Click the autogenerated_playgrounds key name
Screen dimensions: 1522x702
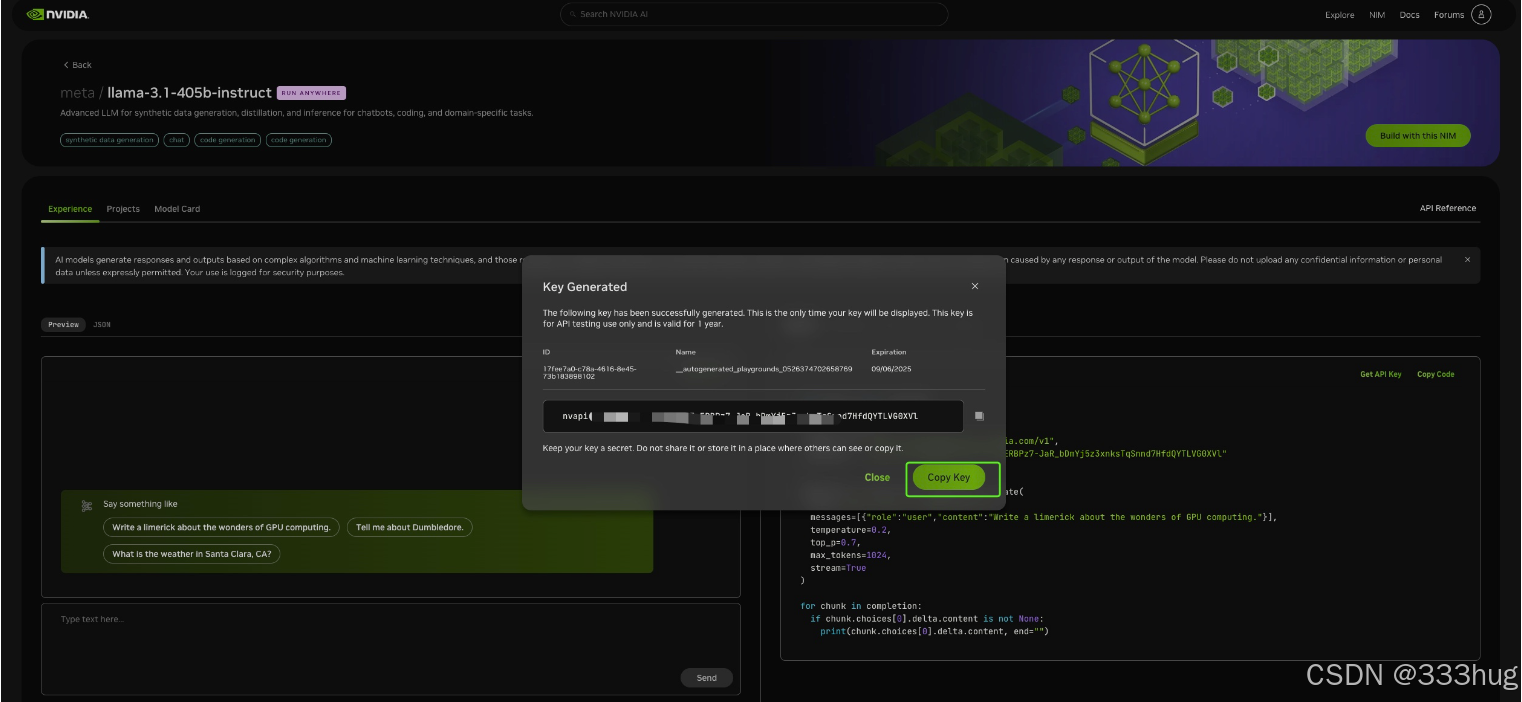(x=764, y=369)
